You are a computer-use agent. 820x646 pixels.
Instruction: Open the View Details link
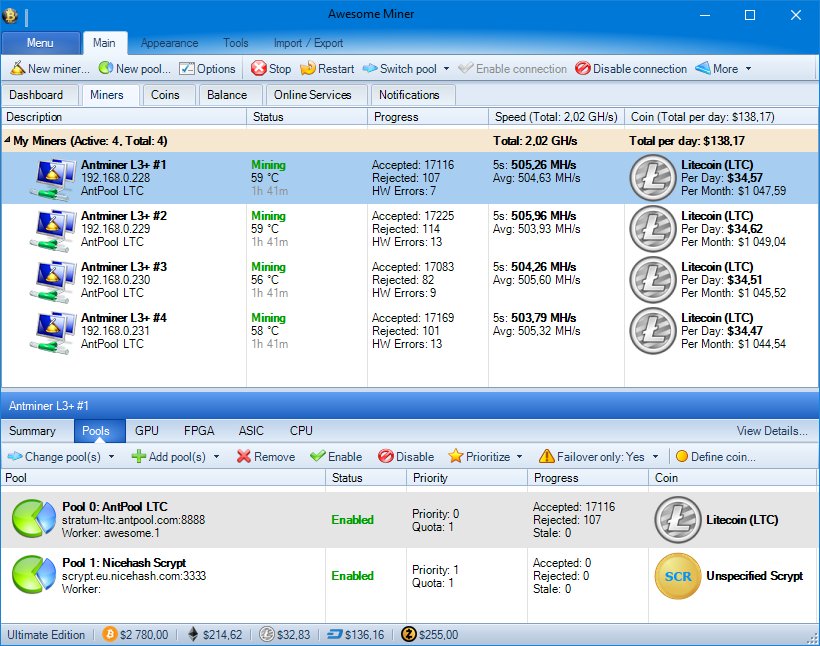[771, 430]
